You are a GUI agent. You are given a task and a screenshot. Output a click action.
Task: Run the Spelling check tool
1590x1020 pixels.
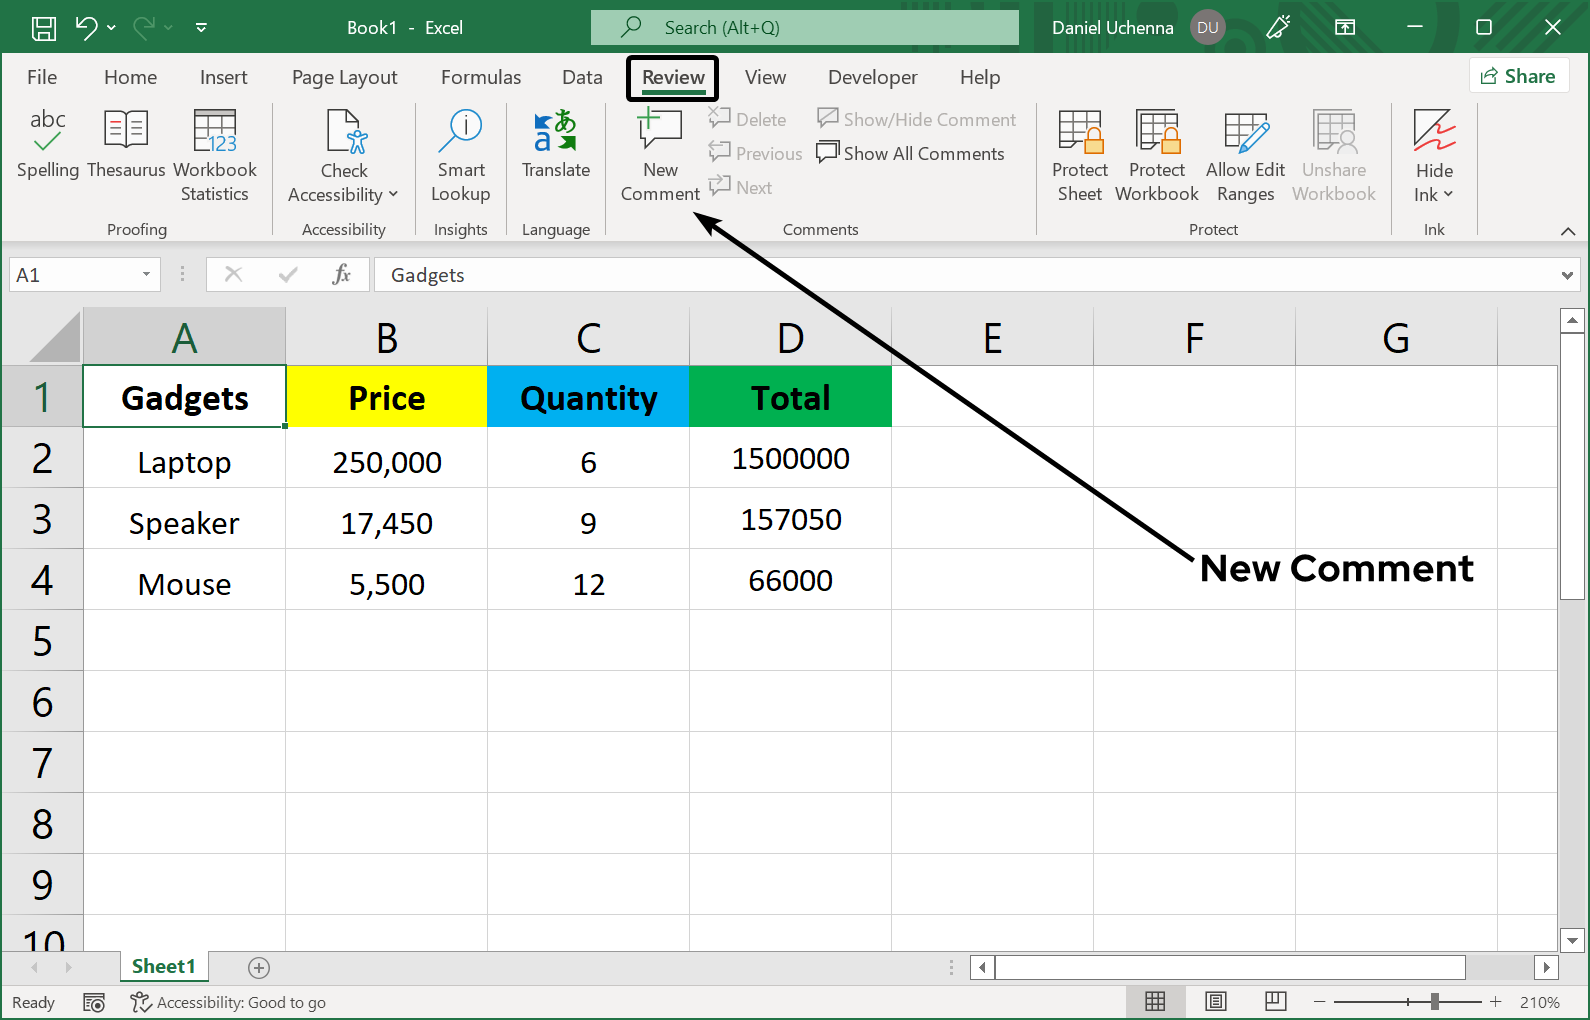click(x=47, y=146)
